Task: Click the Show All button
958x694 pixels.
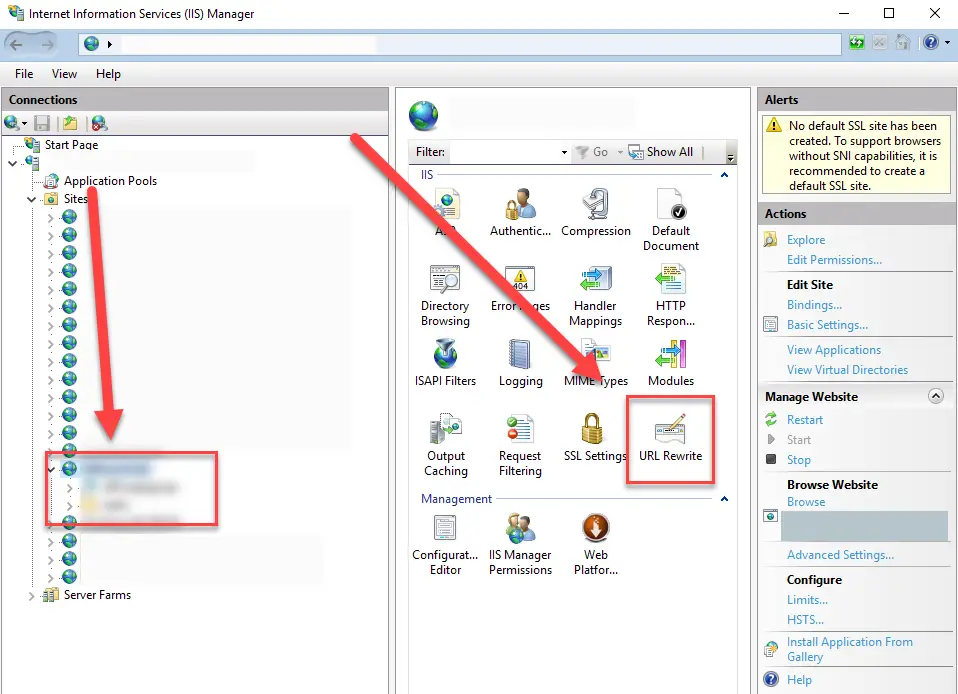Action: 660,152
